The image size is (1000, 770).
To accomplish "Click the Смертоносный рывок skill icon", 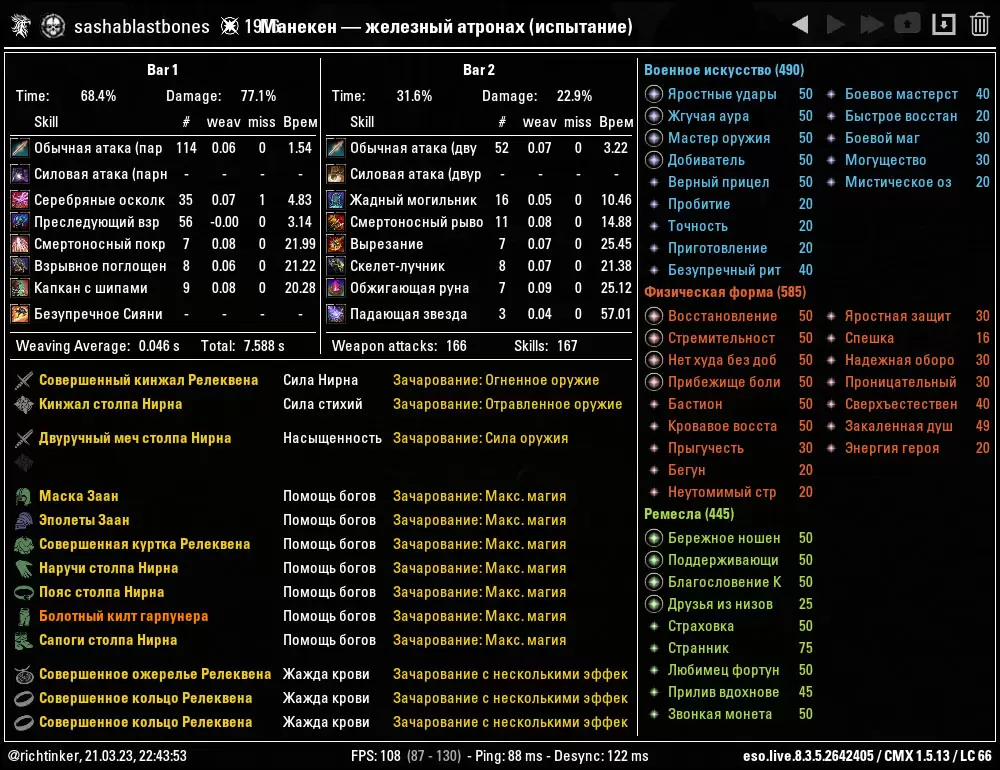I will pos(335,222).
